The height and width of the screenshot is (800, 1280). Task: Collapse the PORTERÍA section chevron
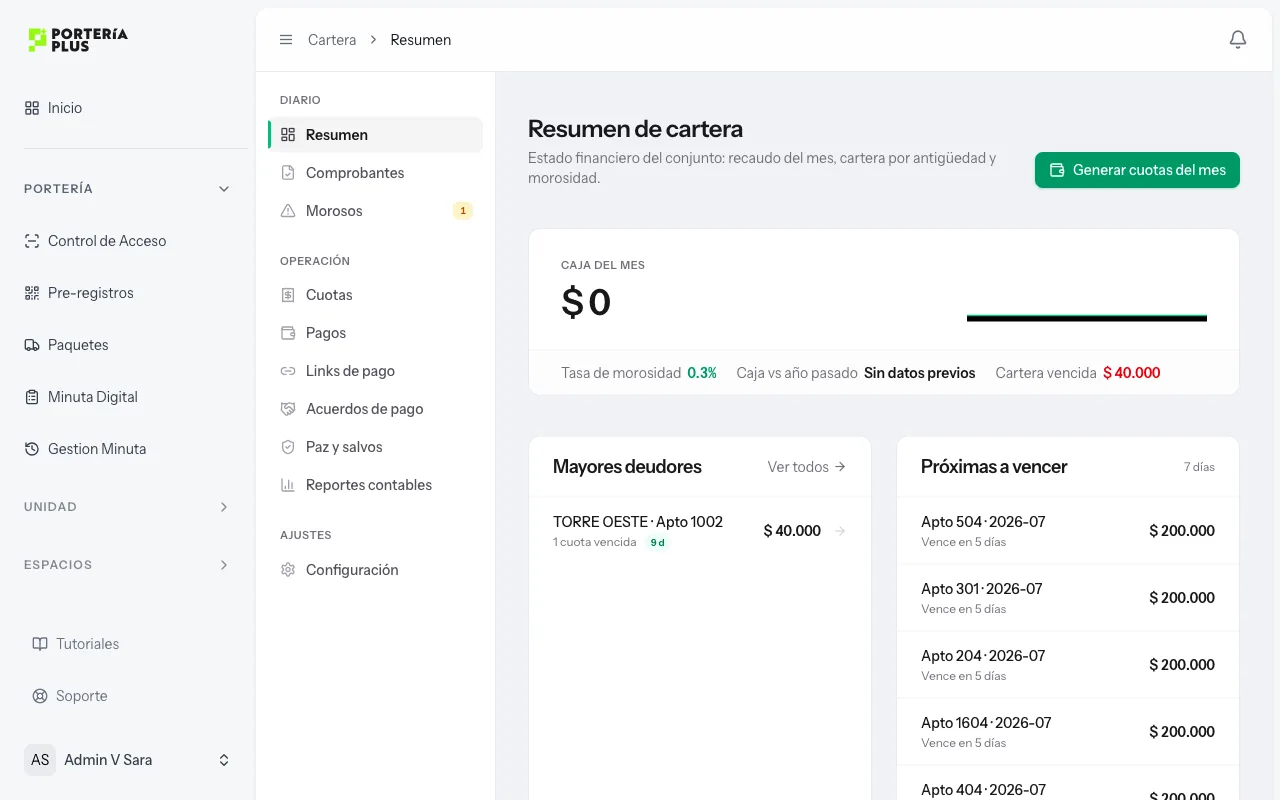click(224, 189)
